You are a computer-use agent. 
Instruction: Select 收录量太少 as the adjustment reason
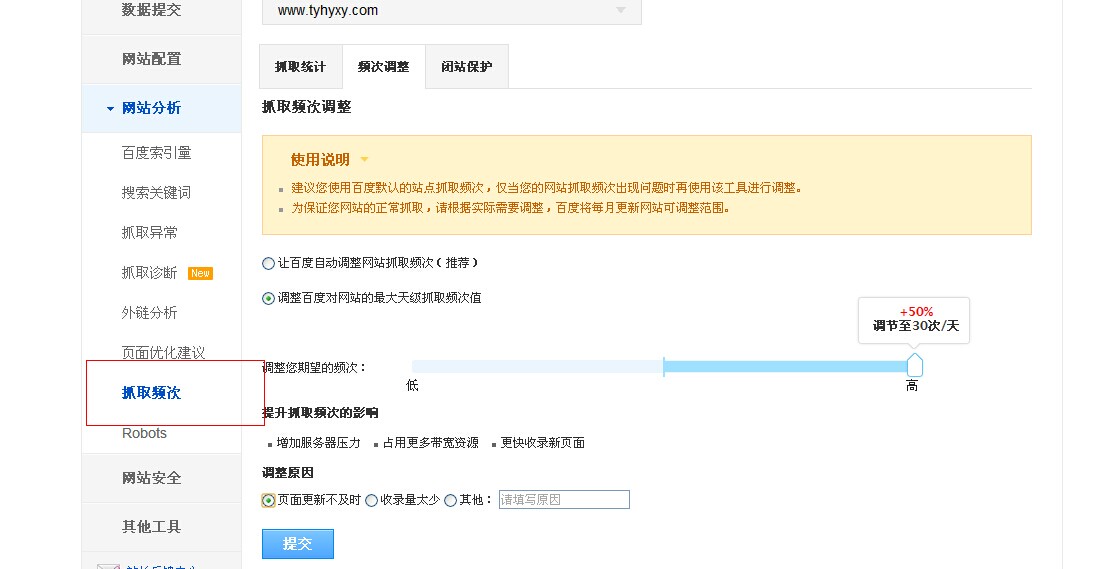(372, 500)
